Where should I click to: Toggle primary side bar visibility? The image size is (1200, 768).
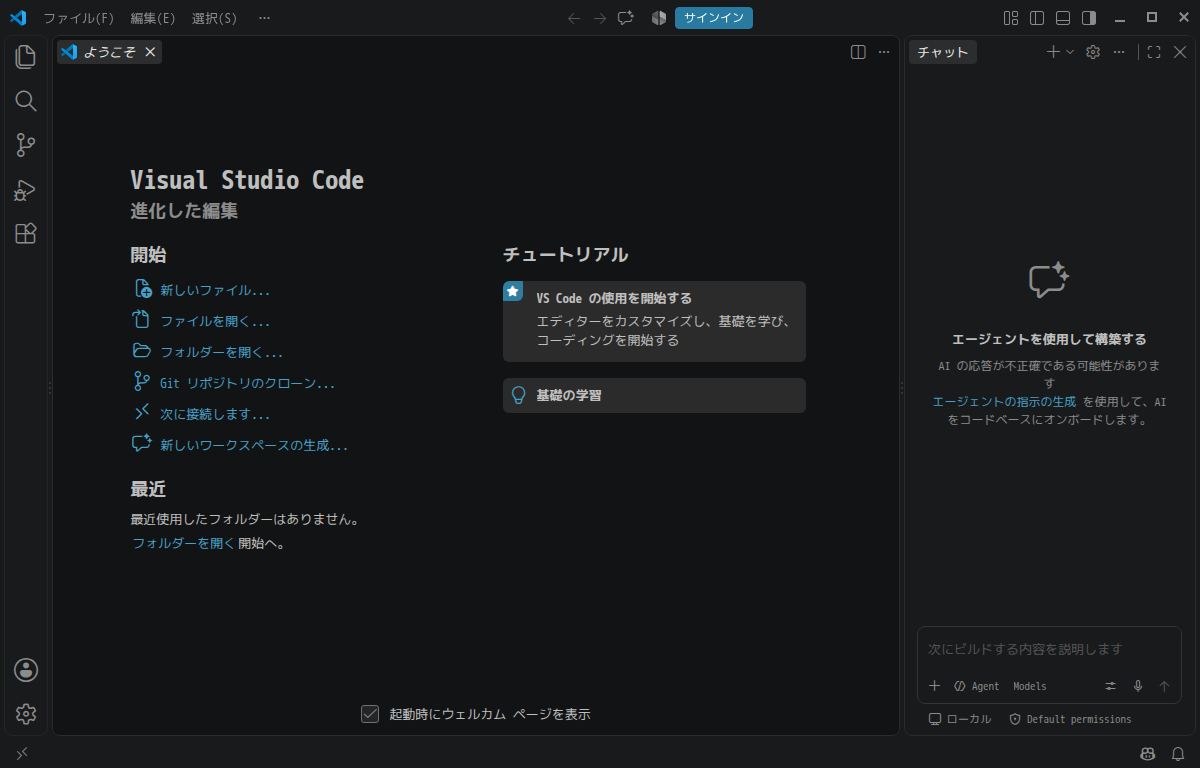1037,18
